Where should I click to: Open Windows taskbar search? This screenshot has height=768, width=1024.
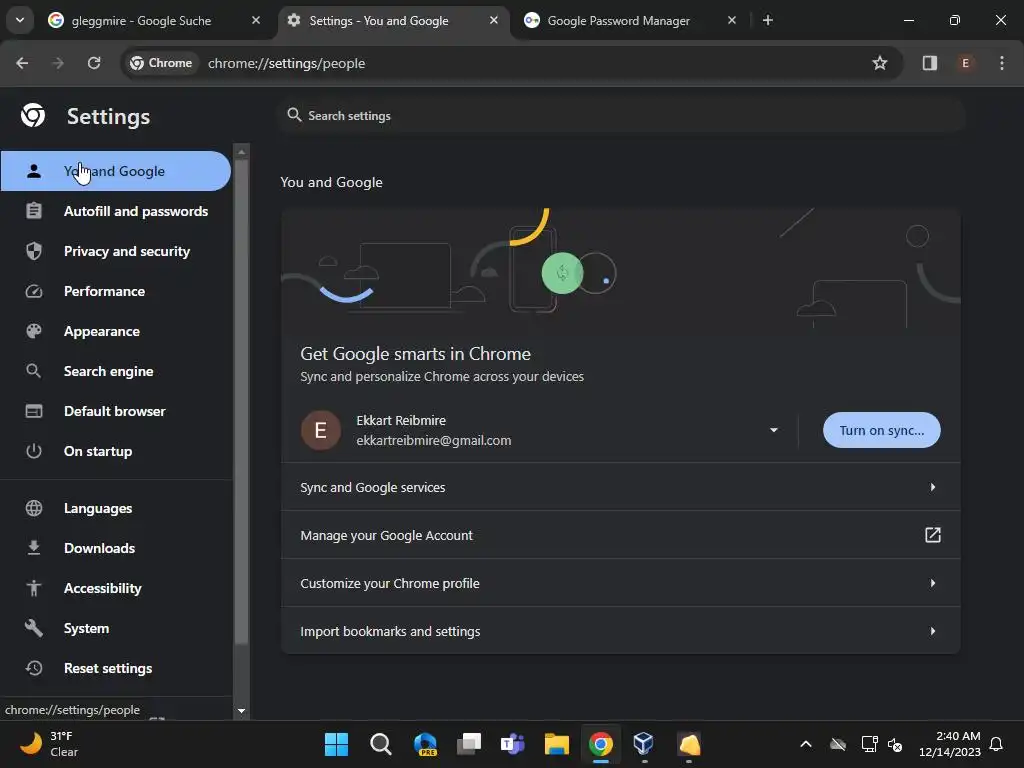(381, 744)
